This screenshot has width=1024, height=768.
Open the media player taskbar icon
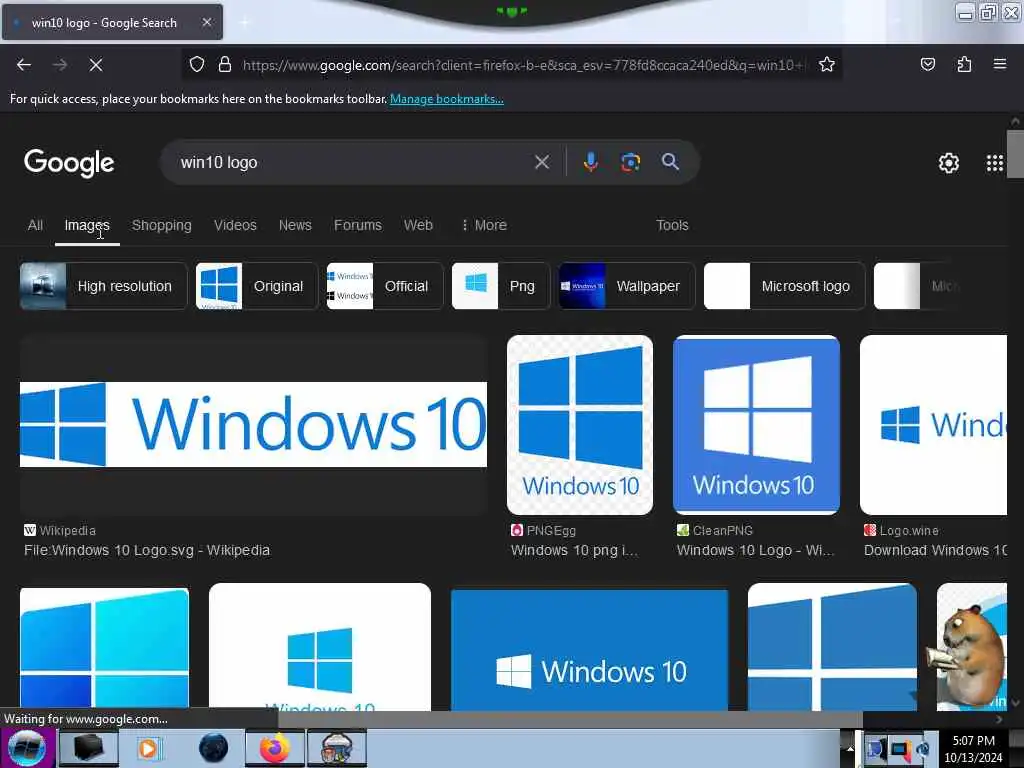(x=148, y=748)
